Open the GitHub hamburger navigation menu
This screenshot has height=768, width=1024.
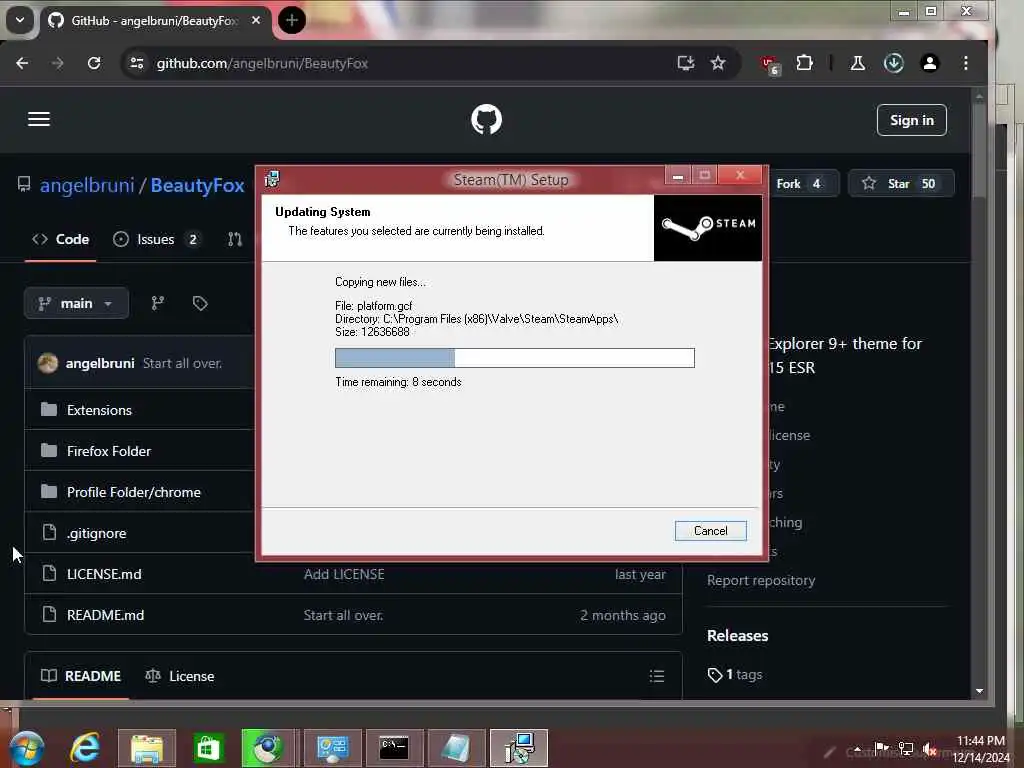39,119
